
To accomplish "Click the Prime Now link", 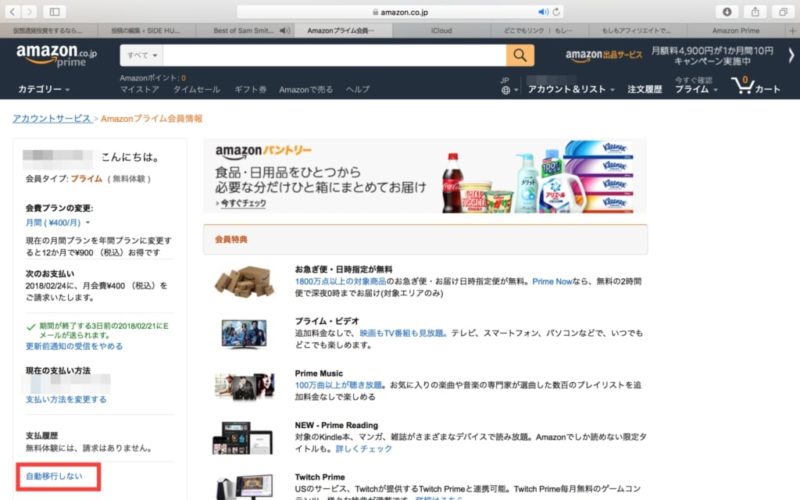I will [552, 281].
